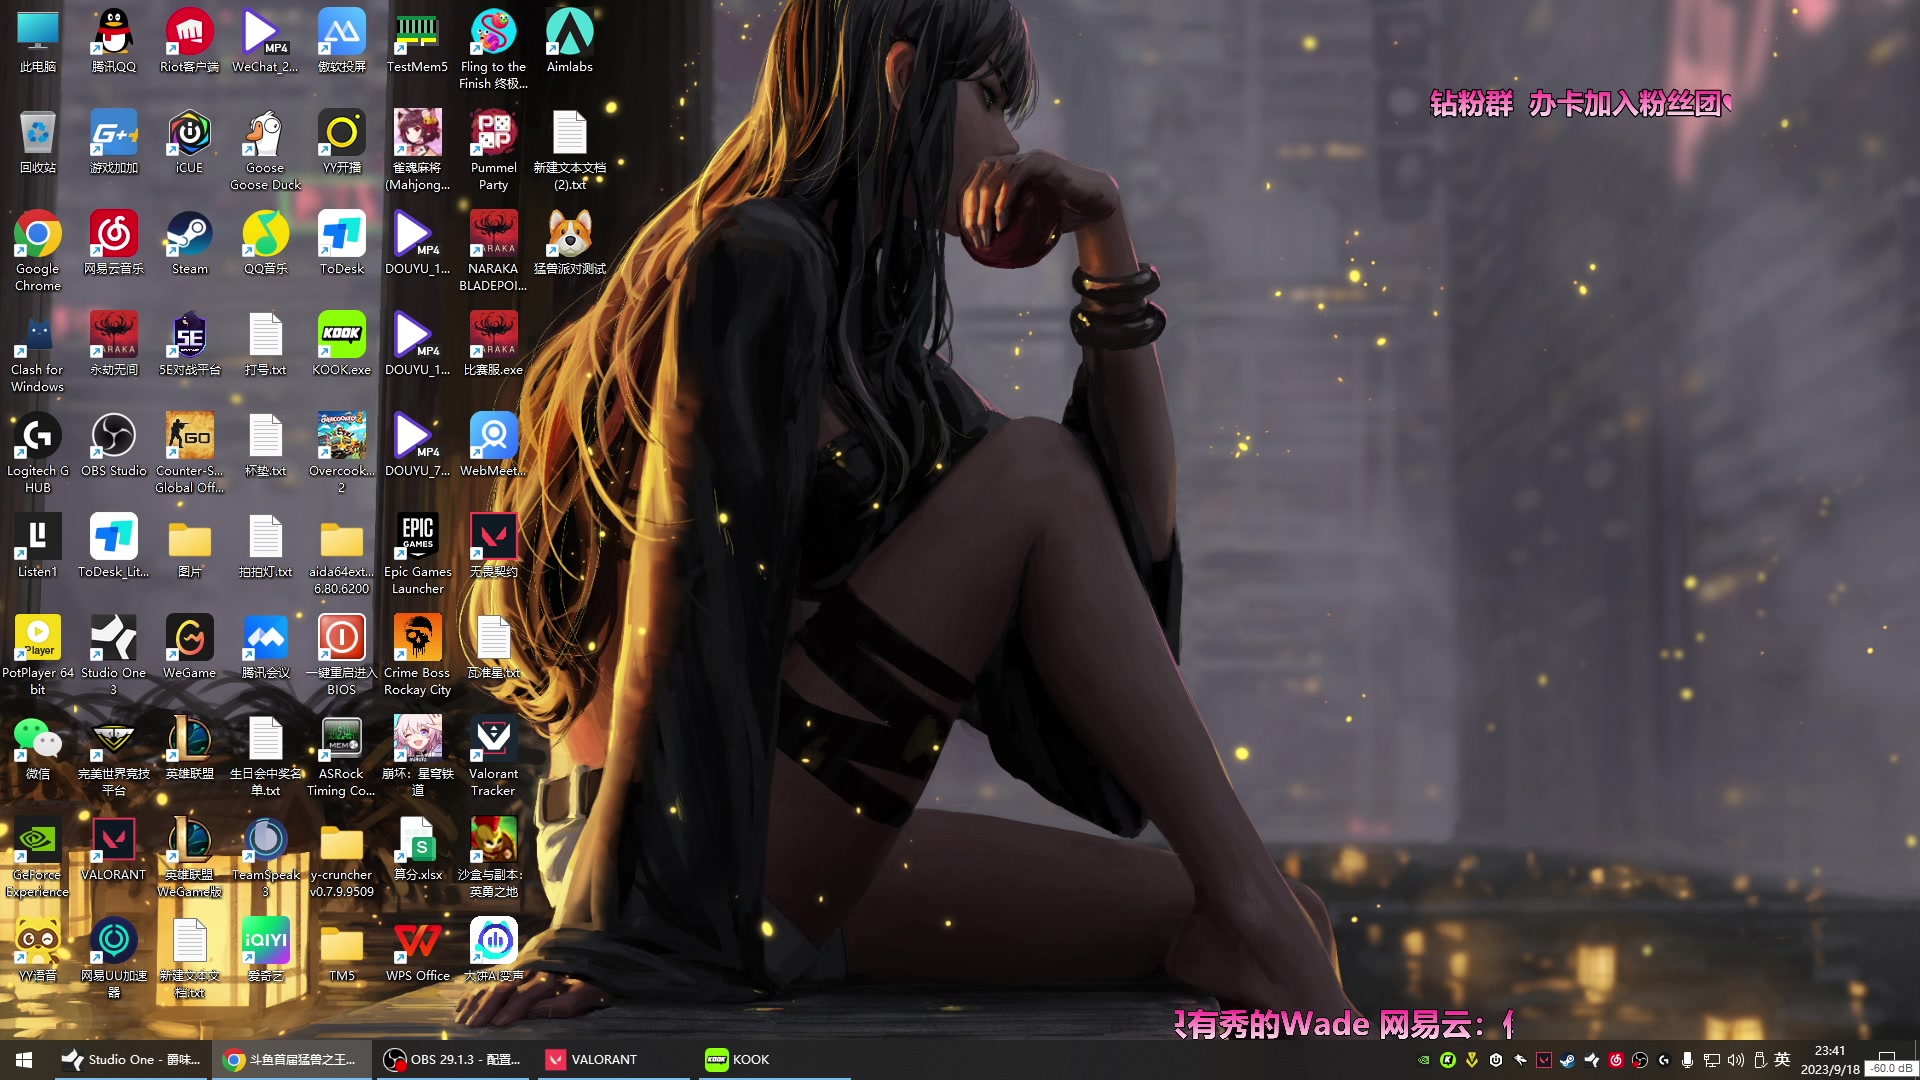Select the Counter-Strike Global Offensive icon

(190, 453)
